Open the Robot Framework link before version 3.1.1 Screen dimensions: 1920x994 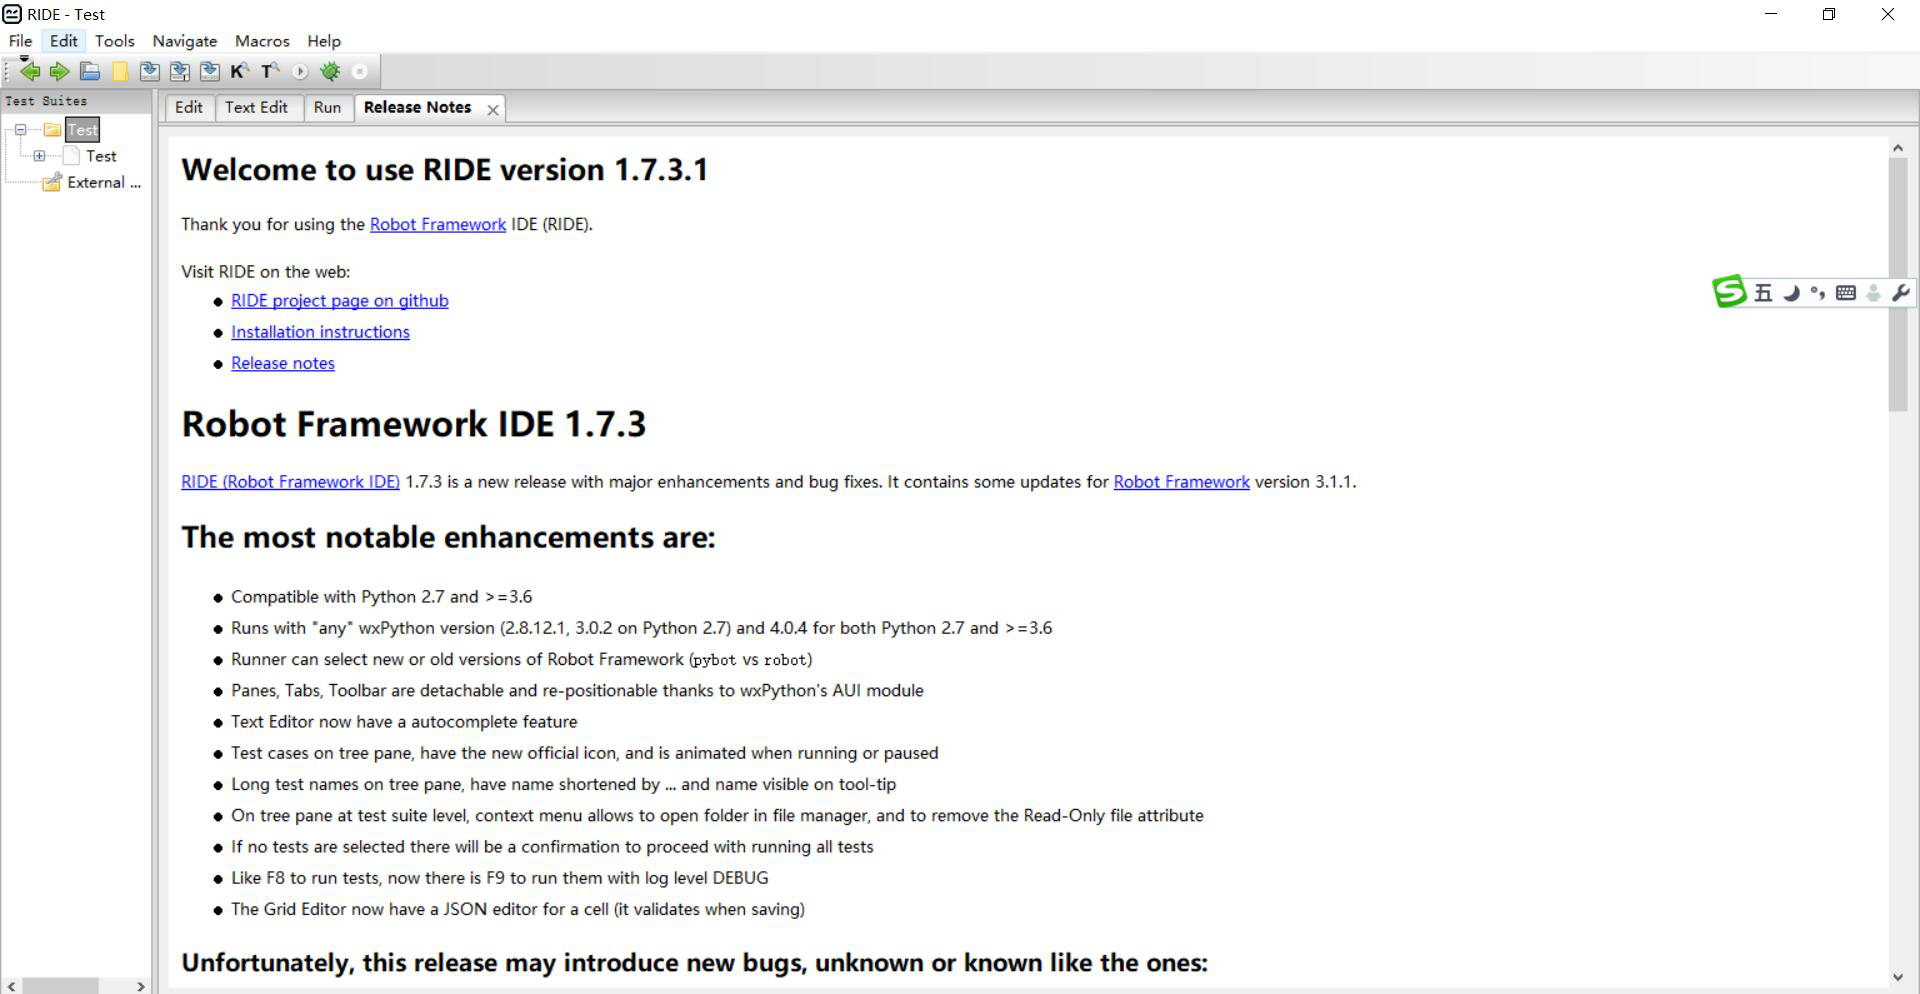[x=1181, y=482]
